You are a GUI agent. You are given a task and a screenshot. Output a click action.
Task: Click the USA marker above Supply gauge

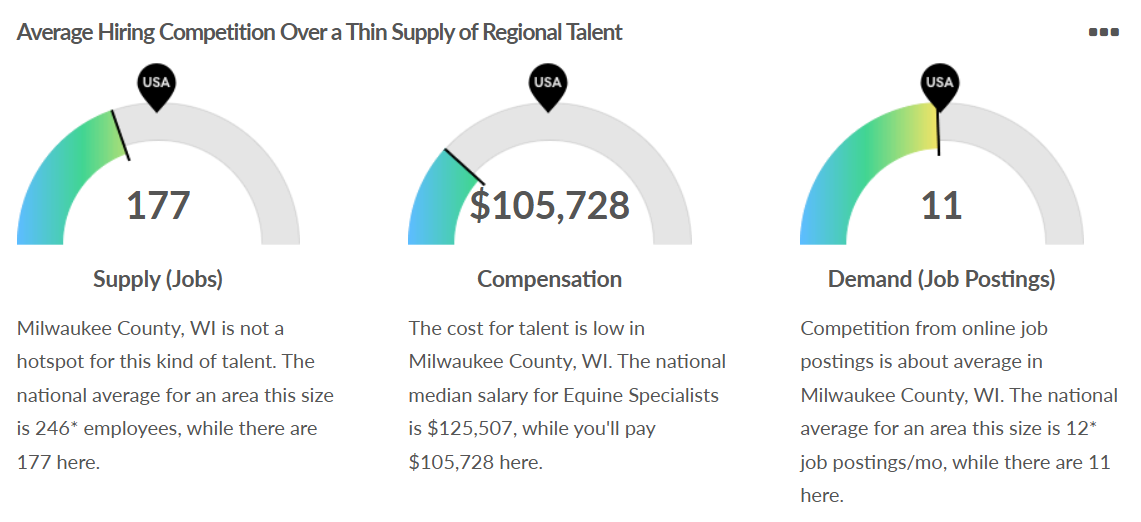click(156, 84)
